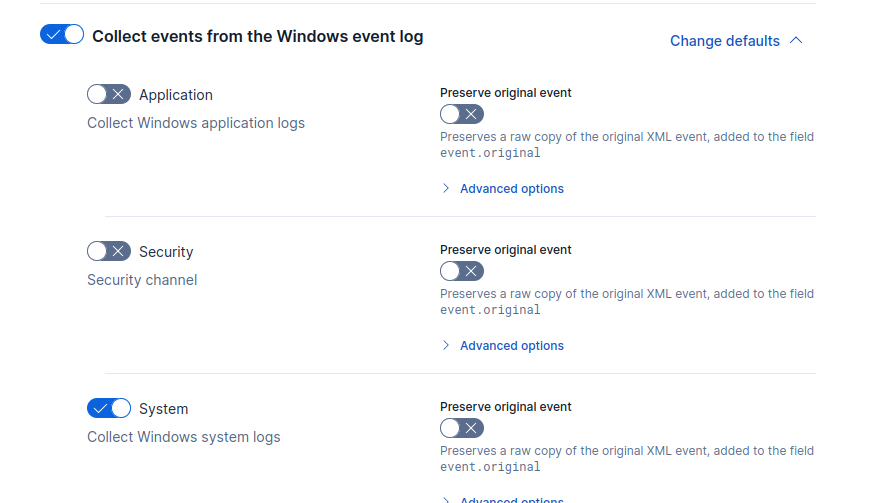Screen dimensions: 895x503
Task: Click the Application label text
Action: (176, 95)
